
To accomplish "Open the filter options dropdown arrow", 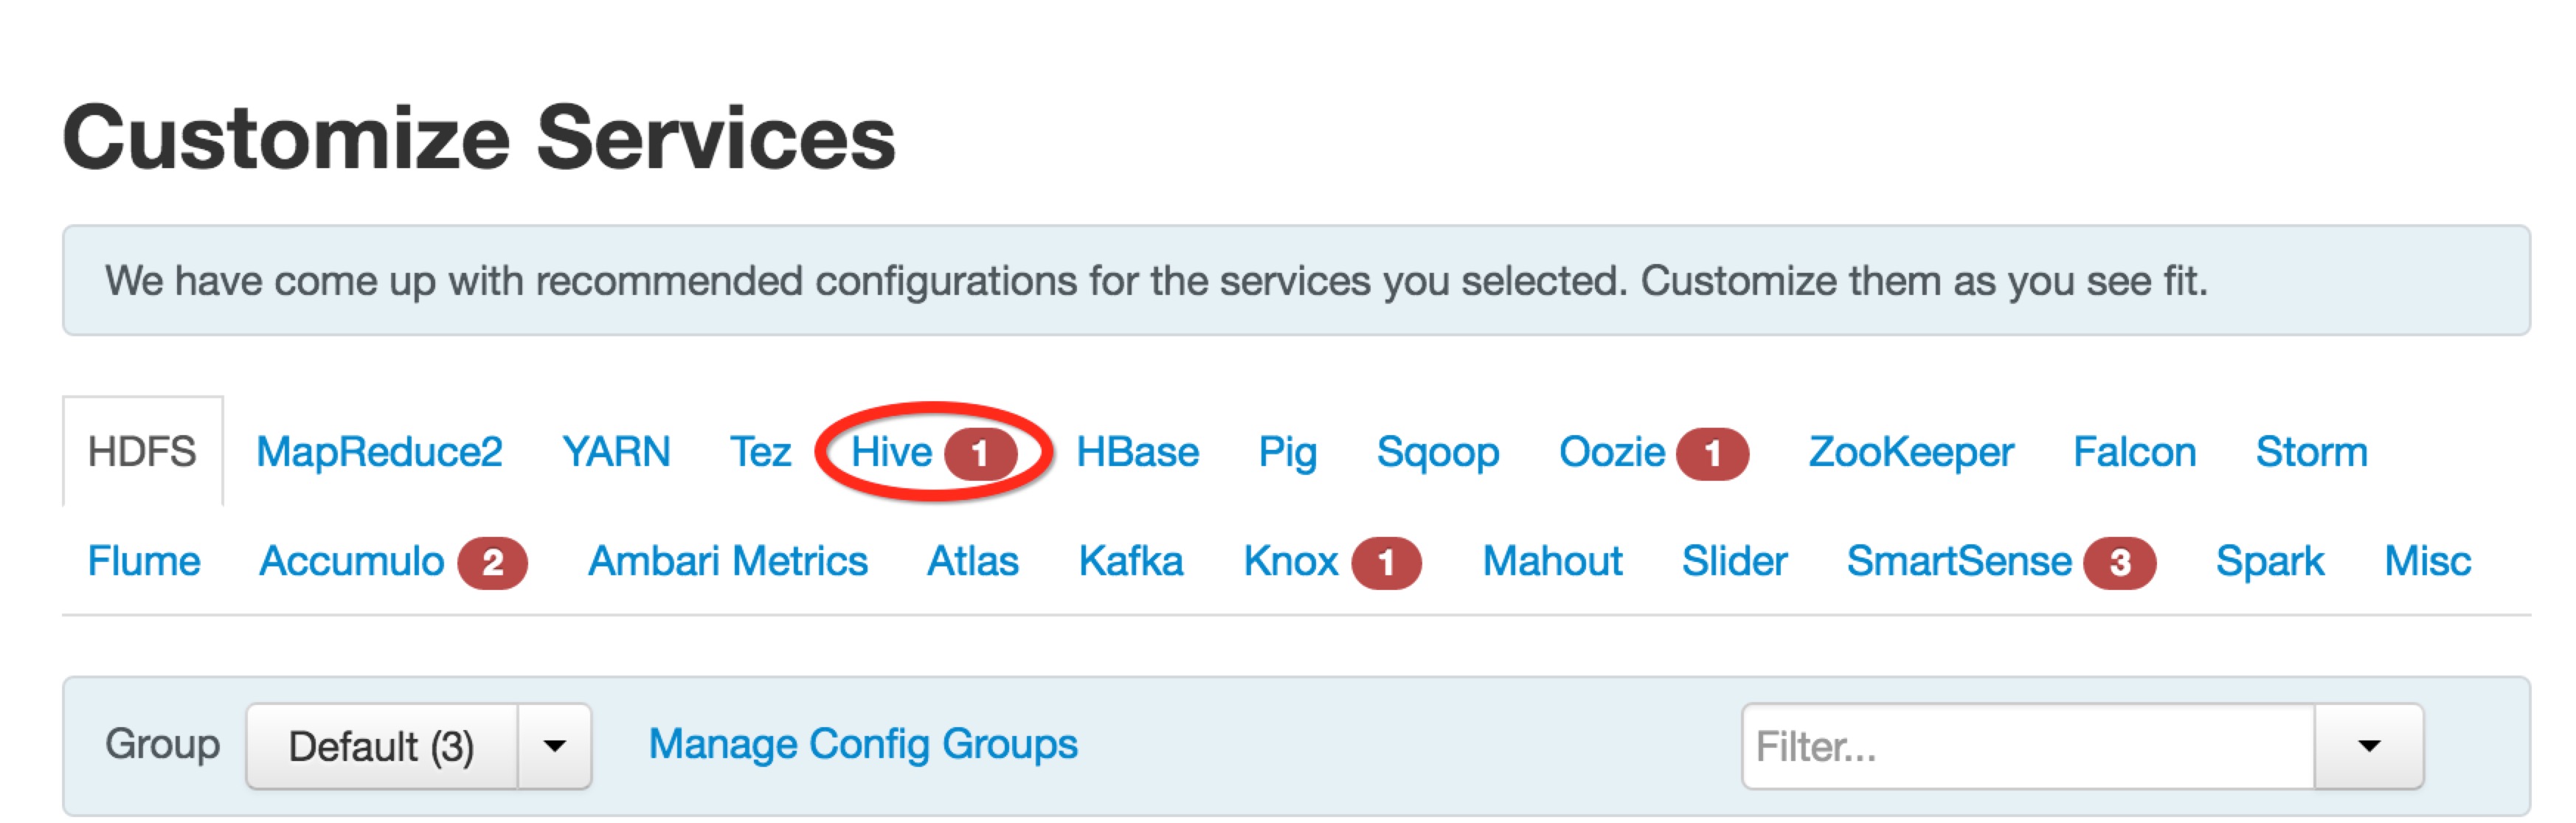I will [2368, 746].
